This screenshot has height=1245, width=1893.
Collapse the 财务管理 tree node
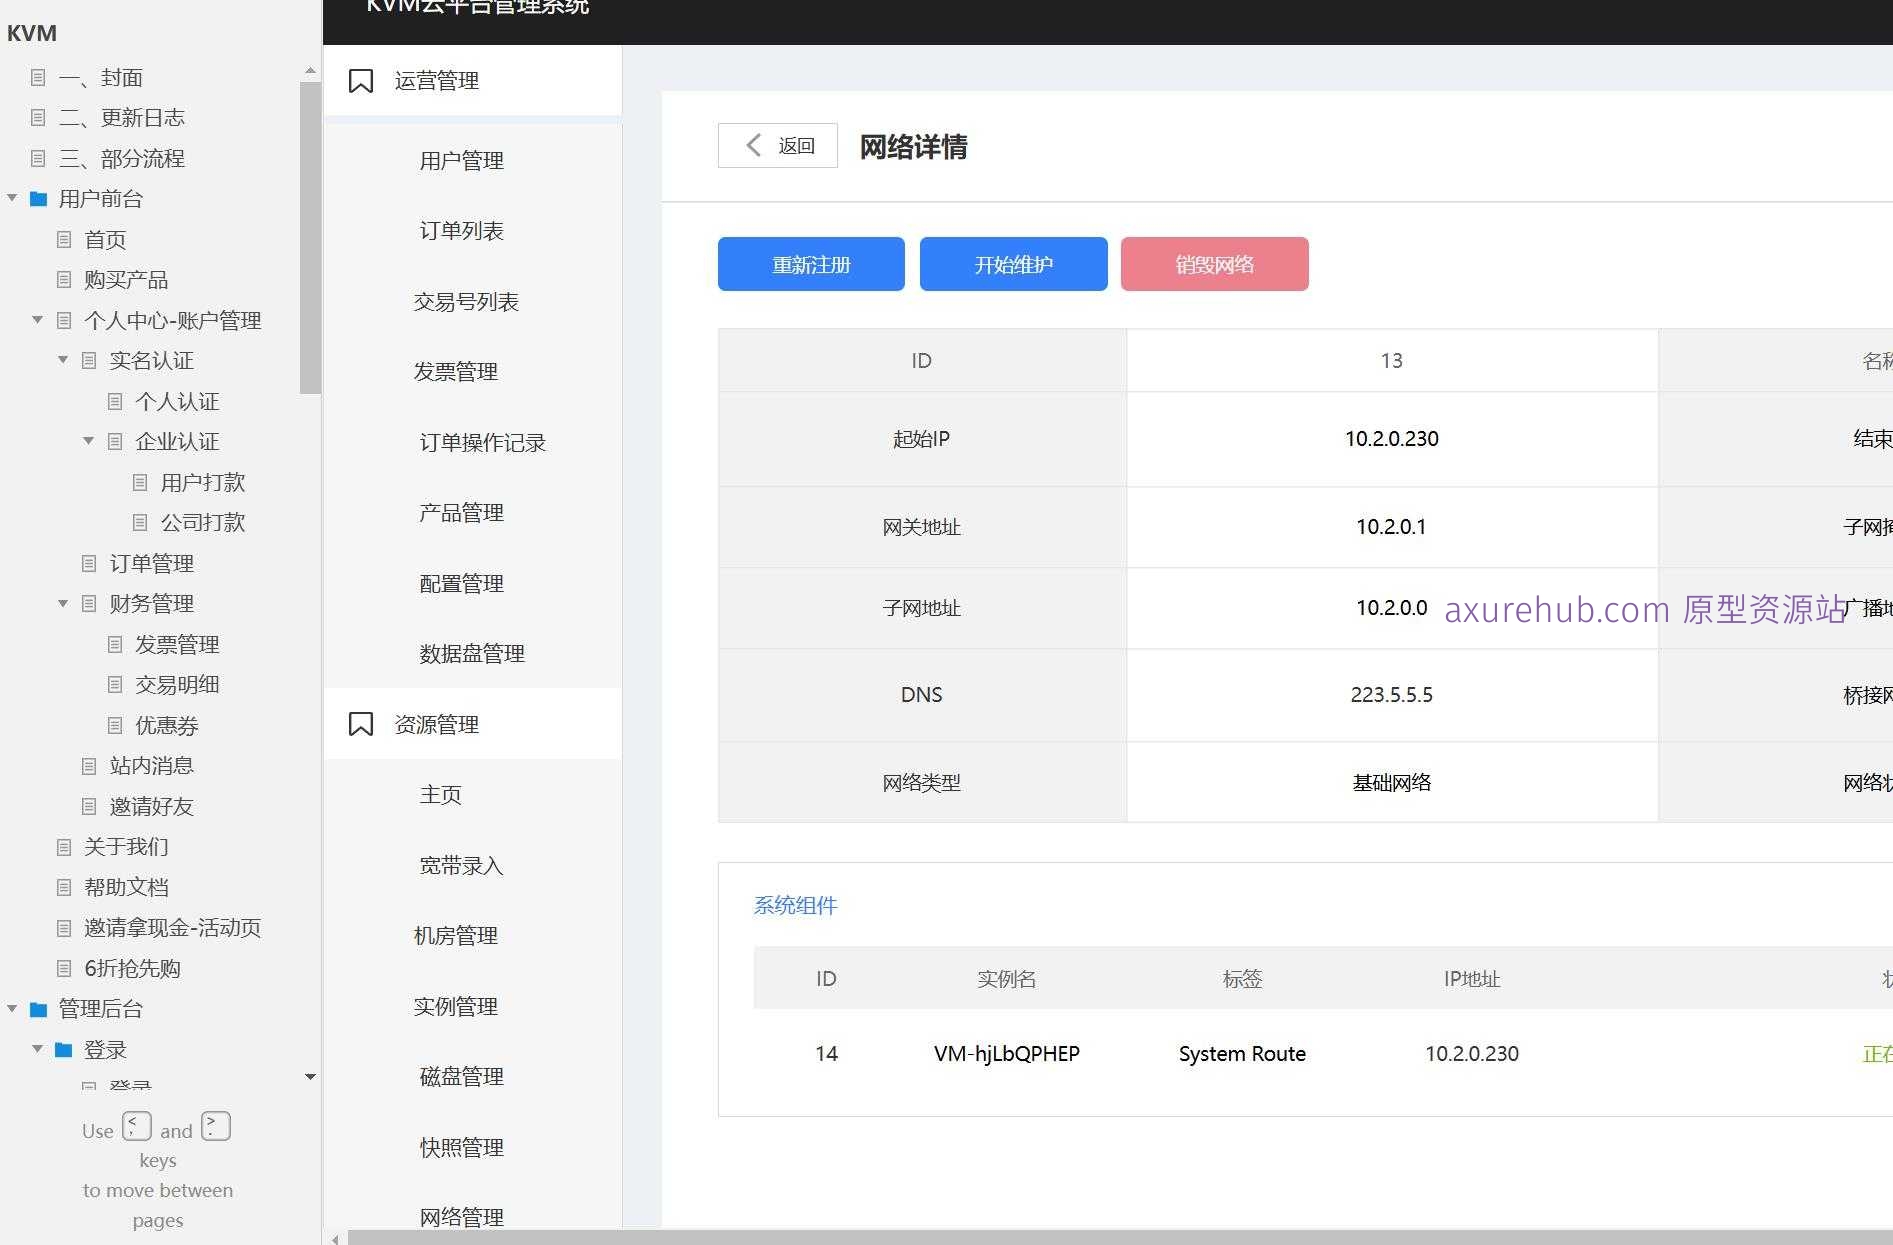(x=63, y=603)
